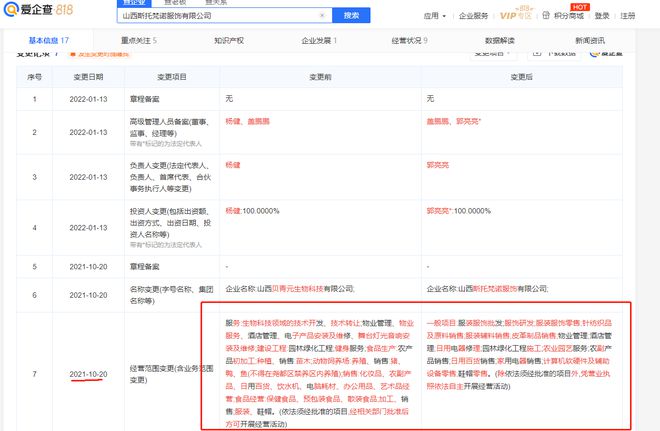Click the 变更日期 column header
660x431 pixels.
88,77
